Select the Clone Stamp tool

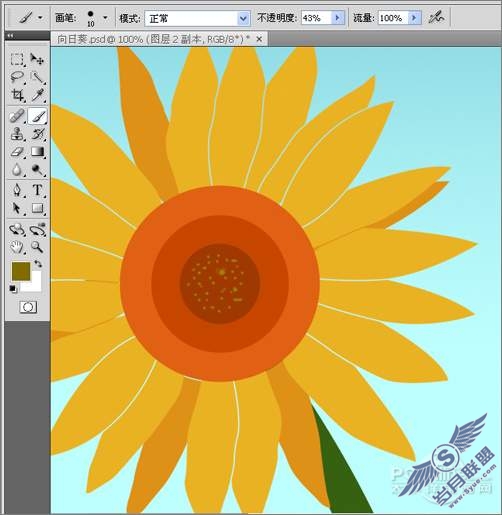[x=17, y=134]
